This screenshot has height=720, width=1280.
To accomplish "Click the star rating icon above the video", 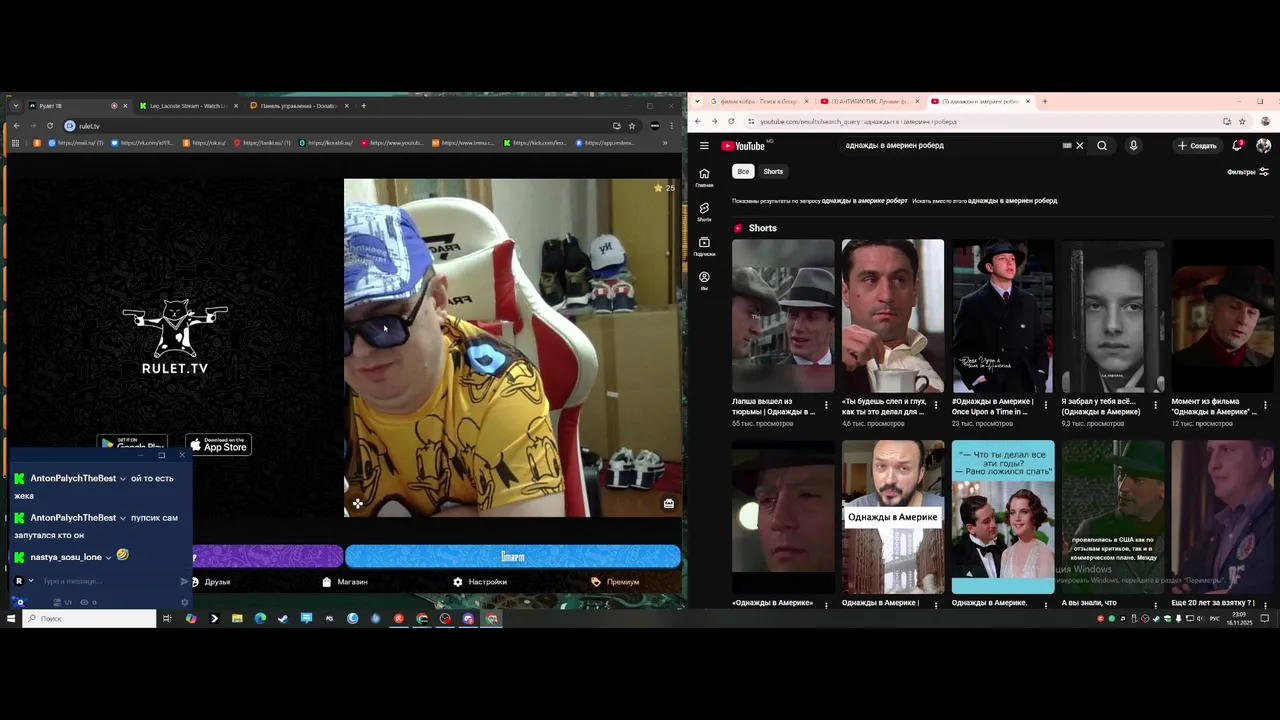I will pyautogui.click(x=658, y=188).
